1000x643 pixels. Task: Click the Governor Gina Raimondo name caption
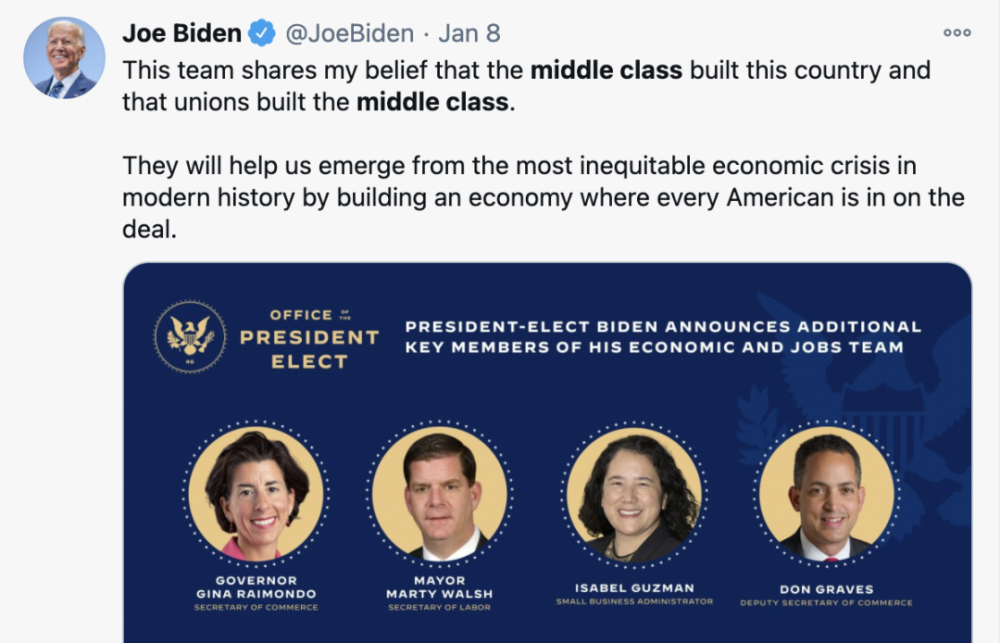click(x=256, y=587)
